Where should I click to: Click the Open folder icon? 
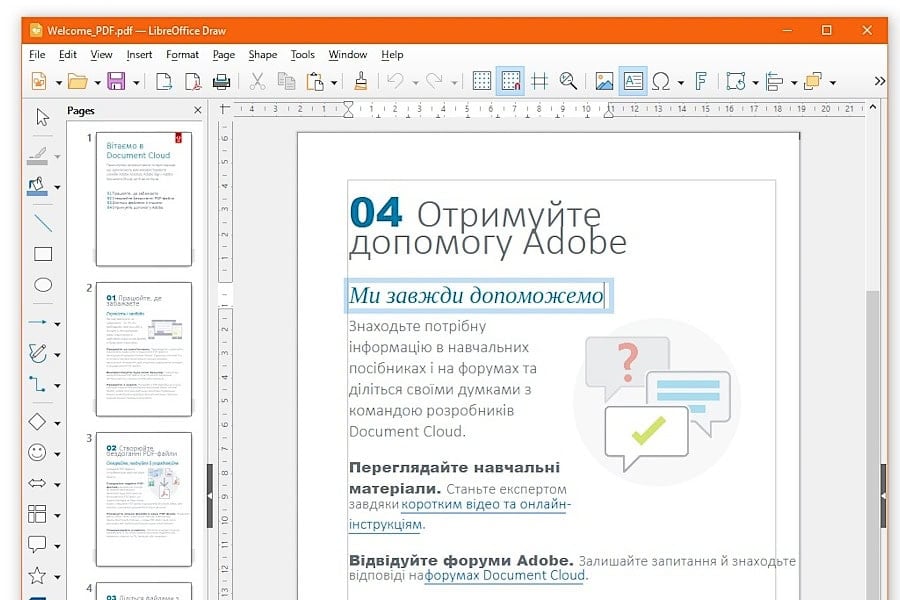click(77, 82)
